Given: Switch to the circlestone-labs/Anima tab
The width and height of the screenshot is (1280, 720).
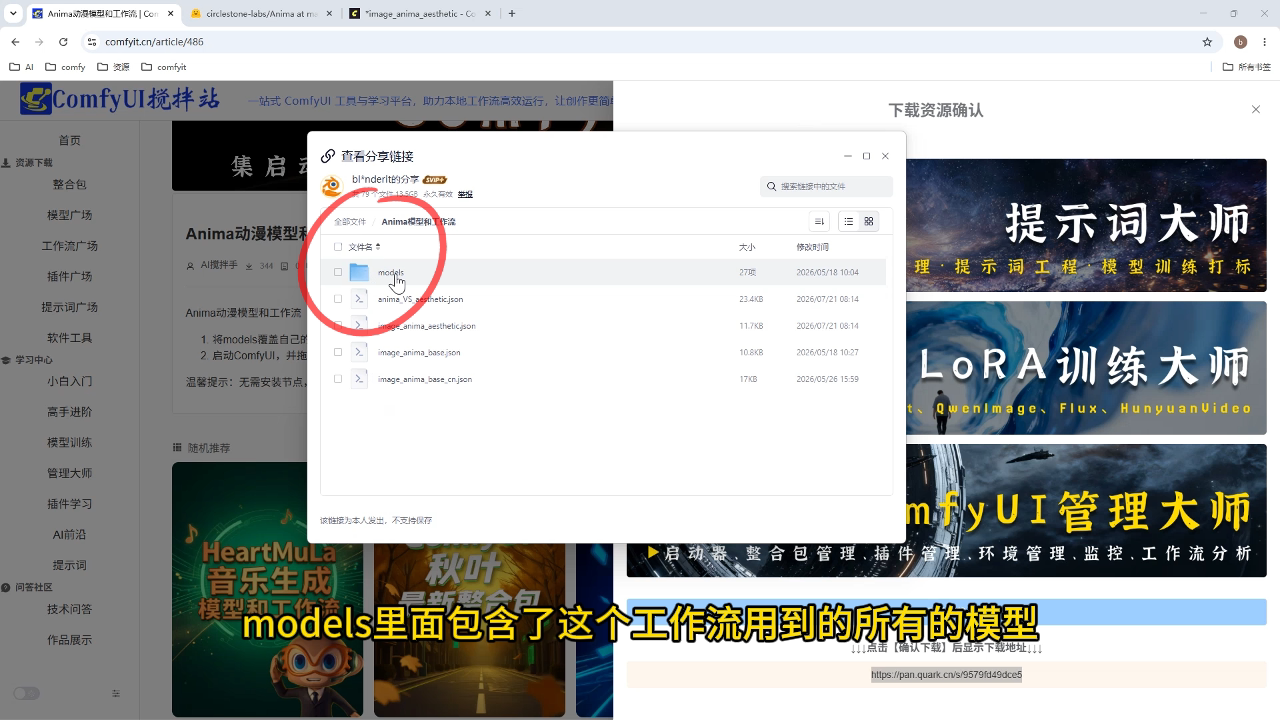Looking at the screenshot, I should pos(260,14).
